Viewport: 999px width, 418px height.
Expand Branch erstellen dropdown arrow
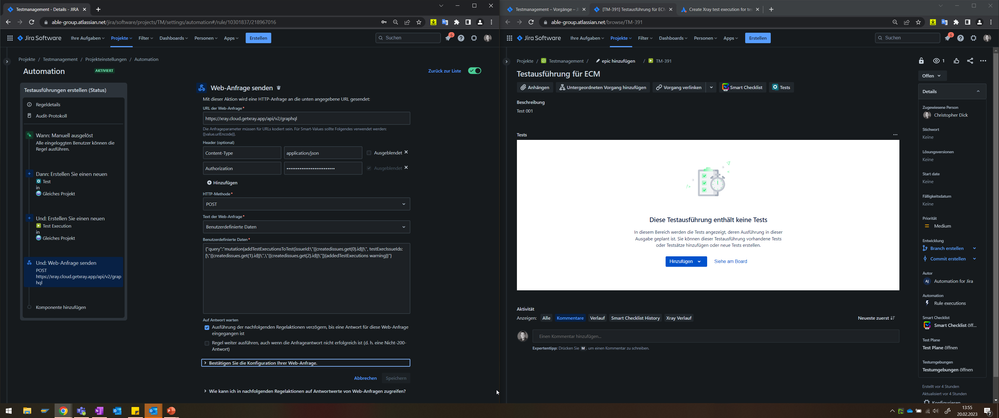974,249
